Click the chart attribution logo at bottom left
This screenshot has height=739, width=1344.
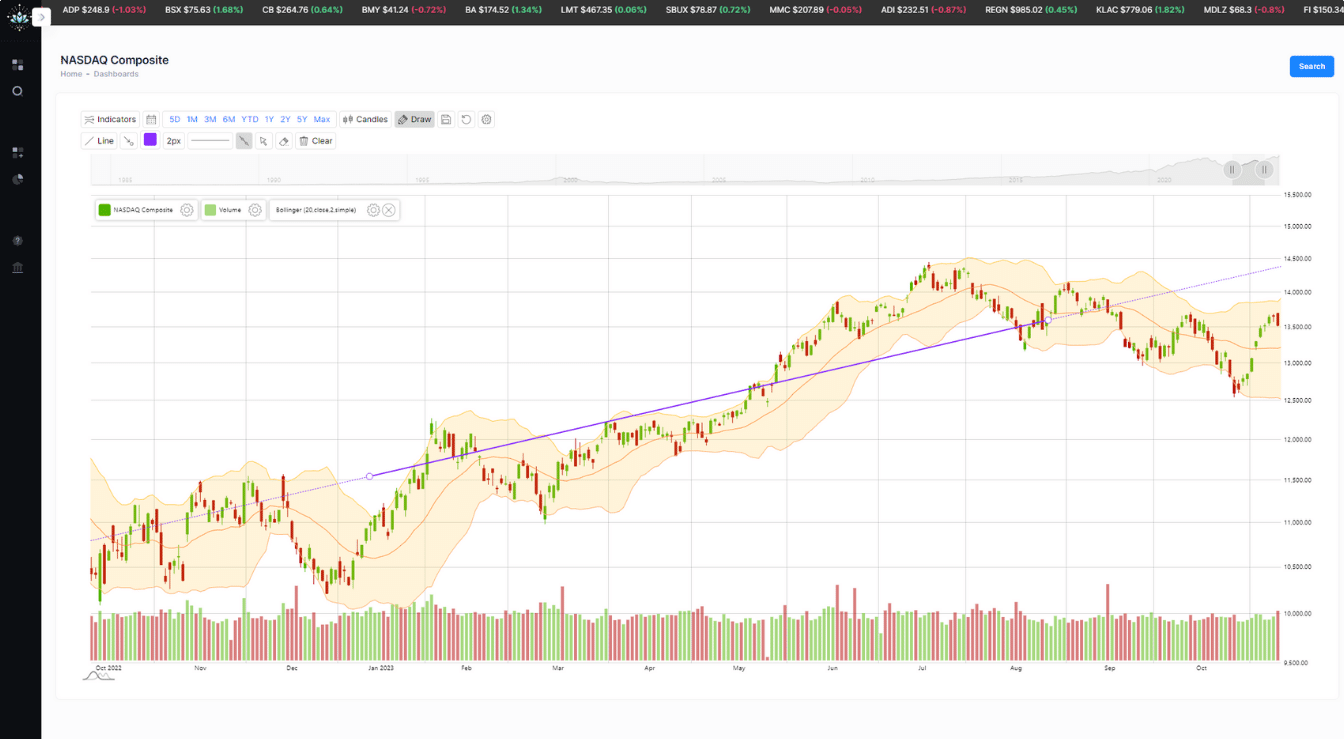point(98,676)
